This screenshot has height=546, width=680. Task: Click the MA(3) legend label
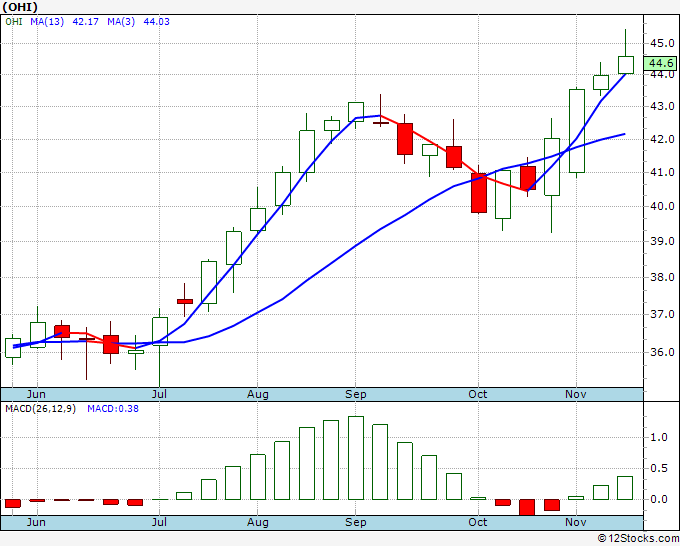[121, 22]
